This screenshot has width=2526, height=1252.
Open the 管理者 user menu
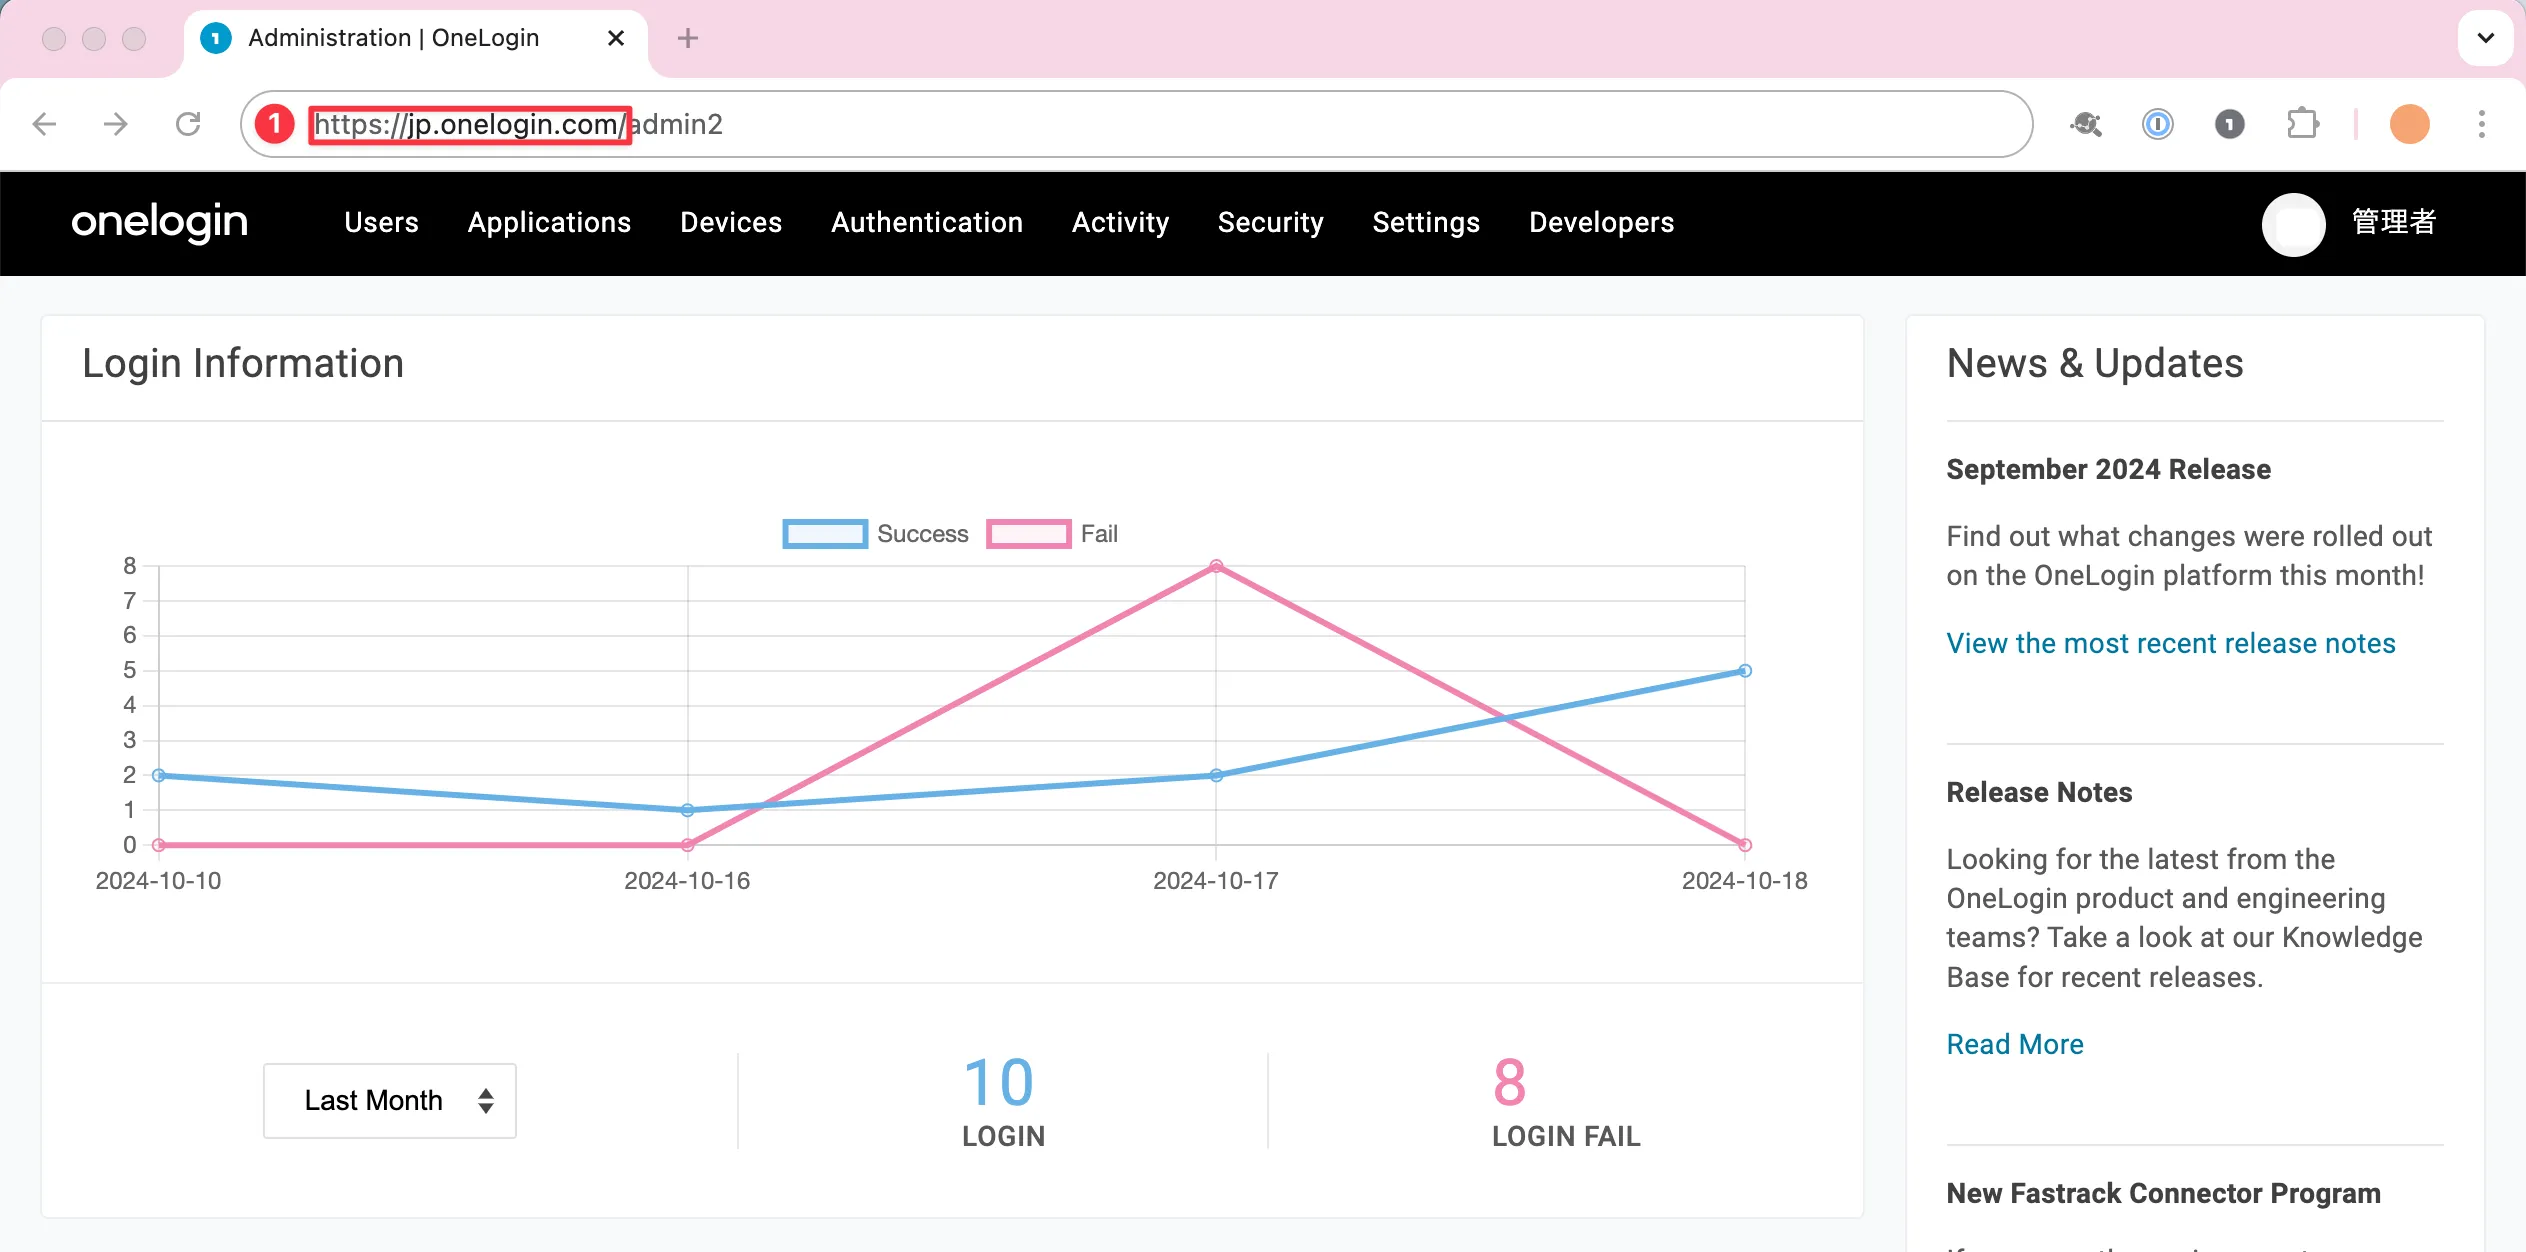pos(2393,222)
